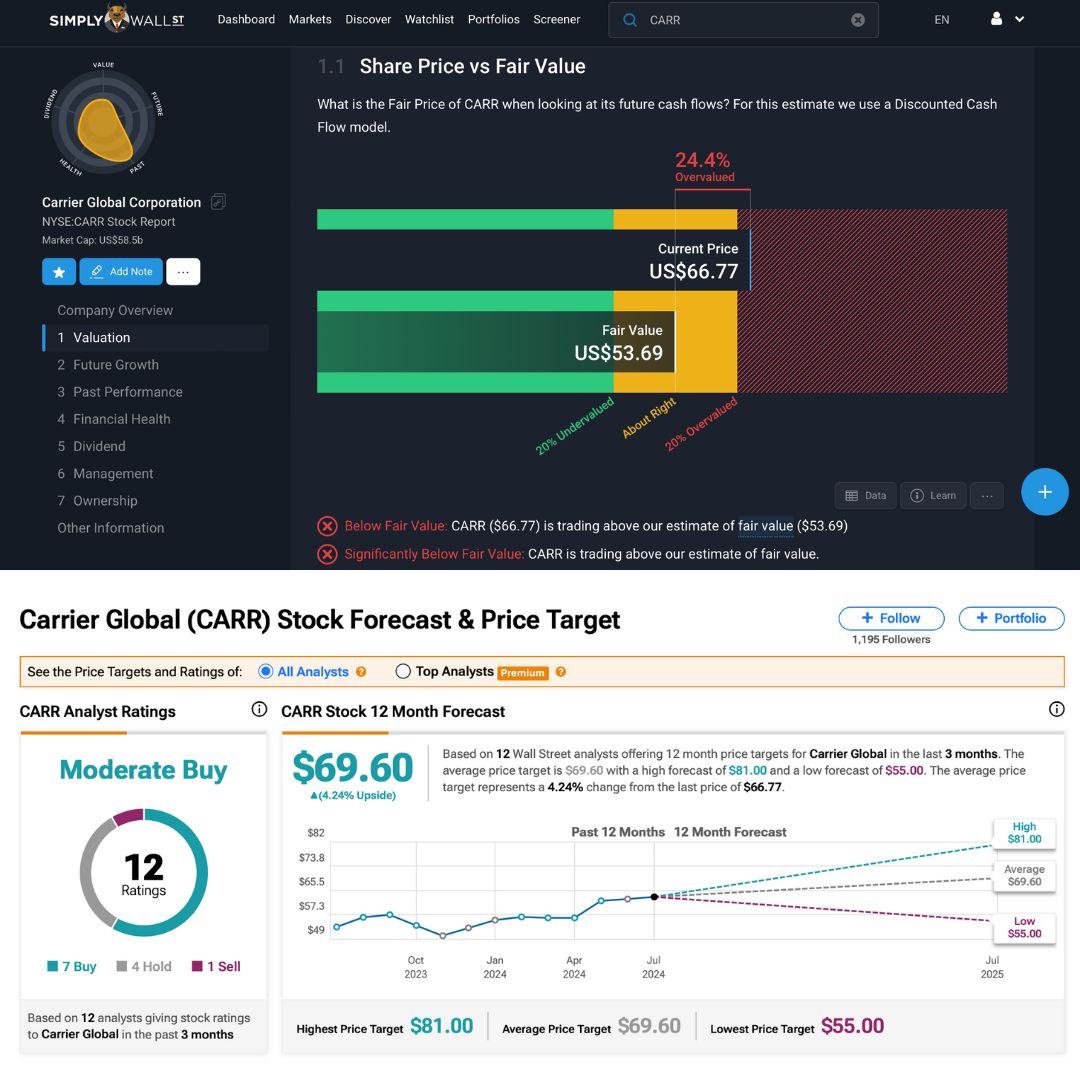Click the $69.60 average price target headline

click(x=353, y=767)
